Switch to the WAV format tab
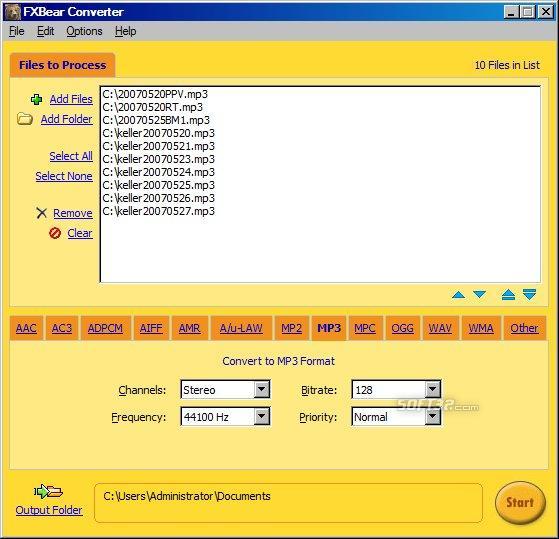The width and height of the screenshot is (559, 539). point(441,328)
